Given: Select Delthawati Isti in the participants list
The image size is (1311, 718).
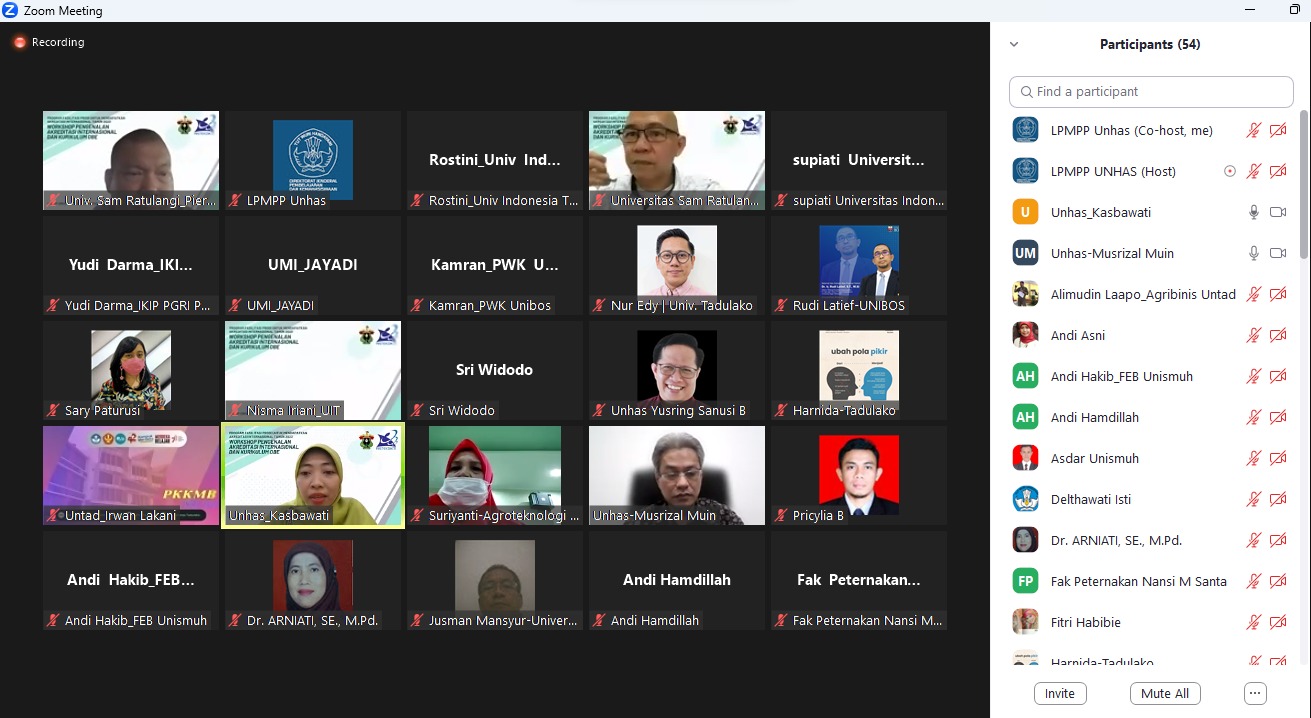Looking at the screenshot, I should 1090,499.
